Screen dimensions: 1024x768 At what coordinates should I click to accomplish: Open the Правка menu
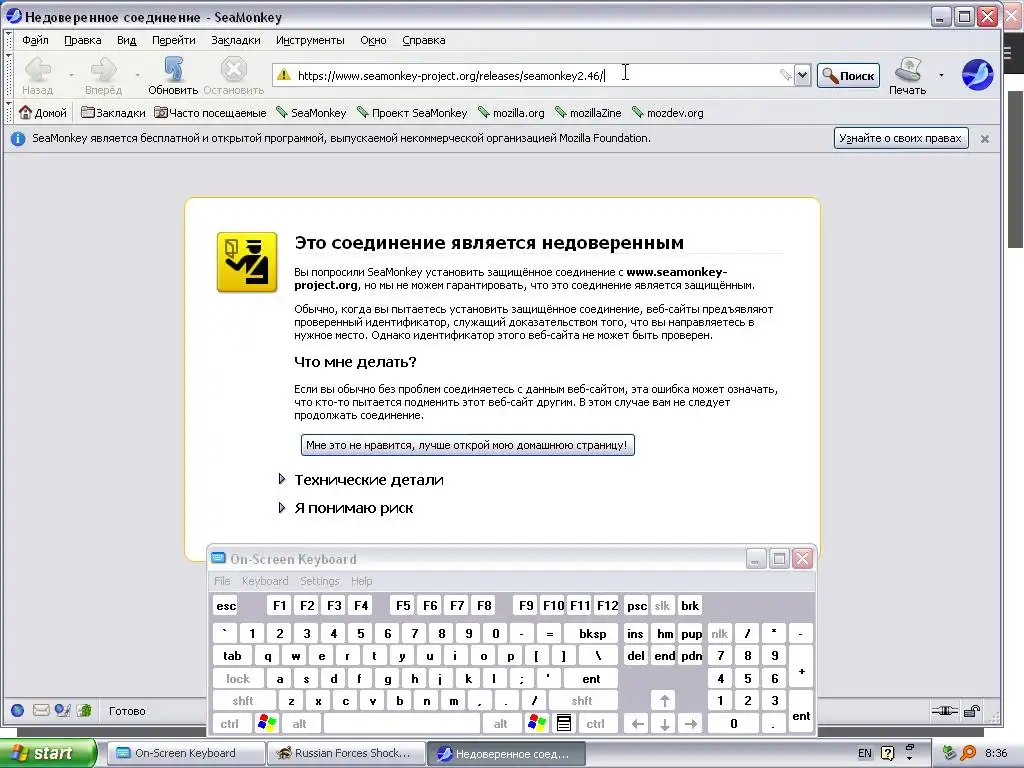pyautogui.click(x=82, y=40)
